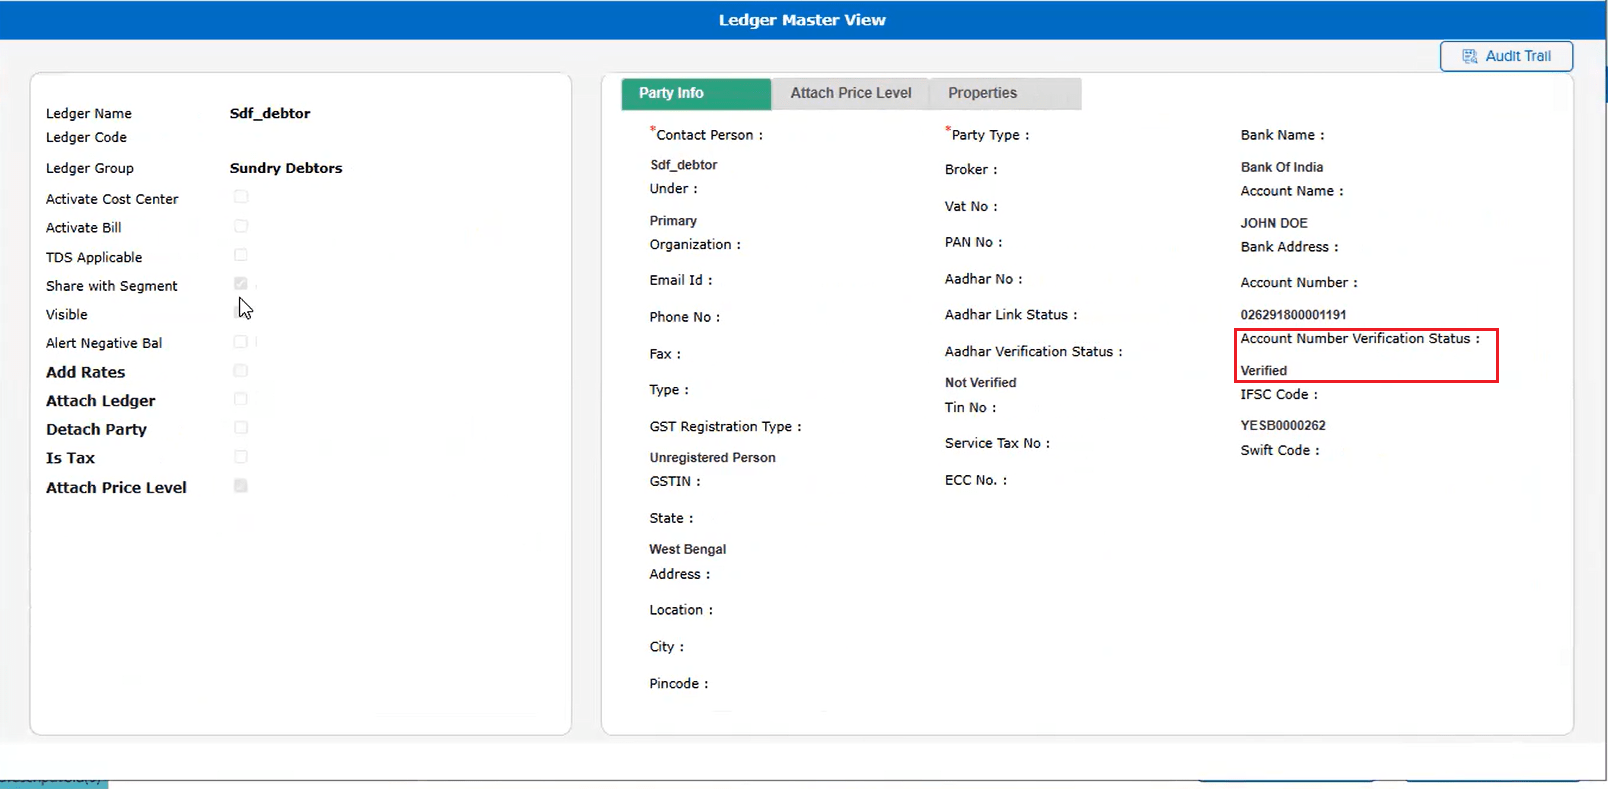Enable the TDS Applicable checkbox

241,255
